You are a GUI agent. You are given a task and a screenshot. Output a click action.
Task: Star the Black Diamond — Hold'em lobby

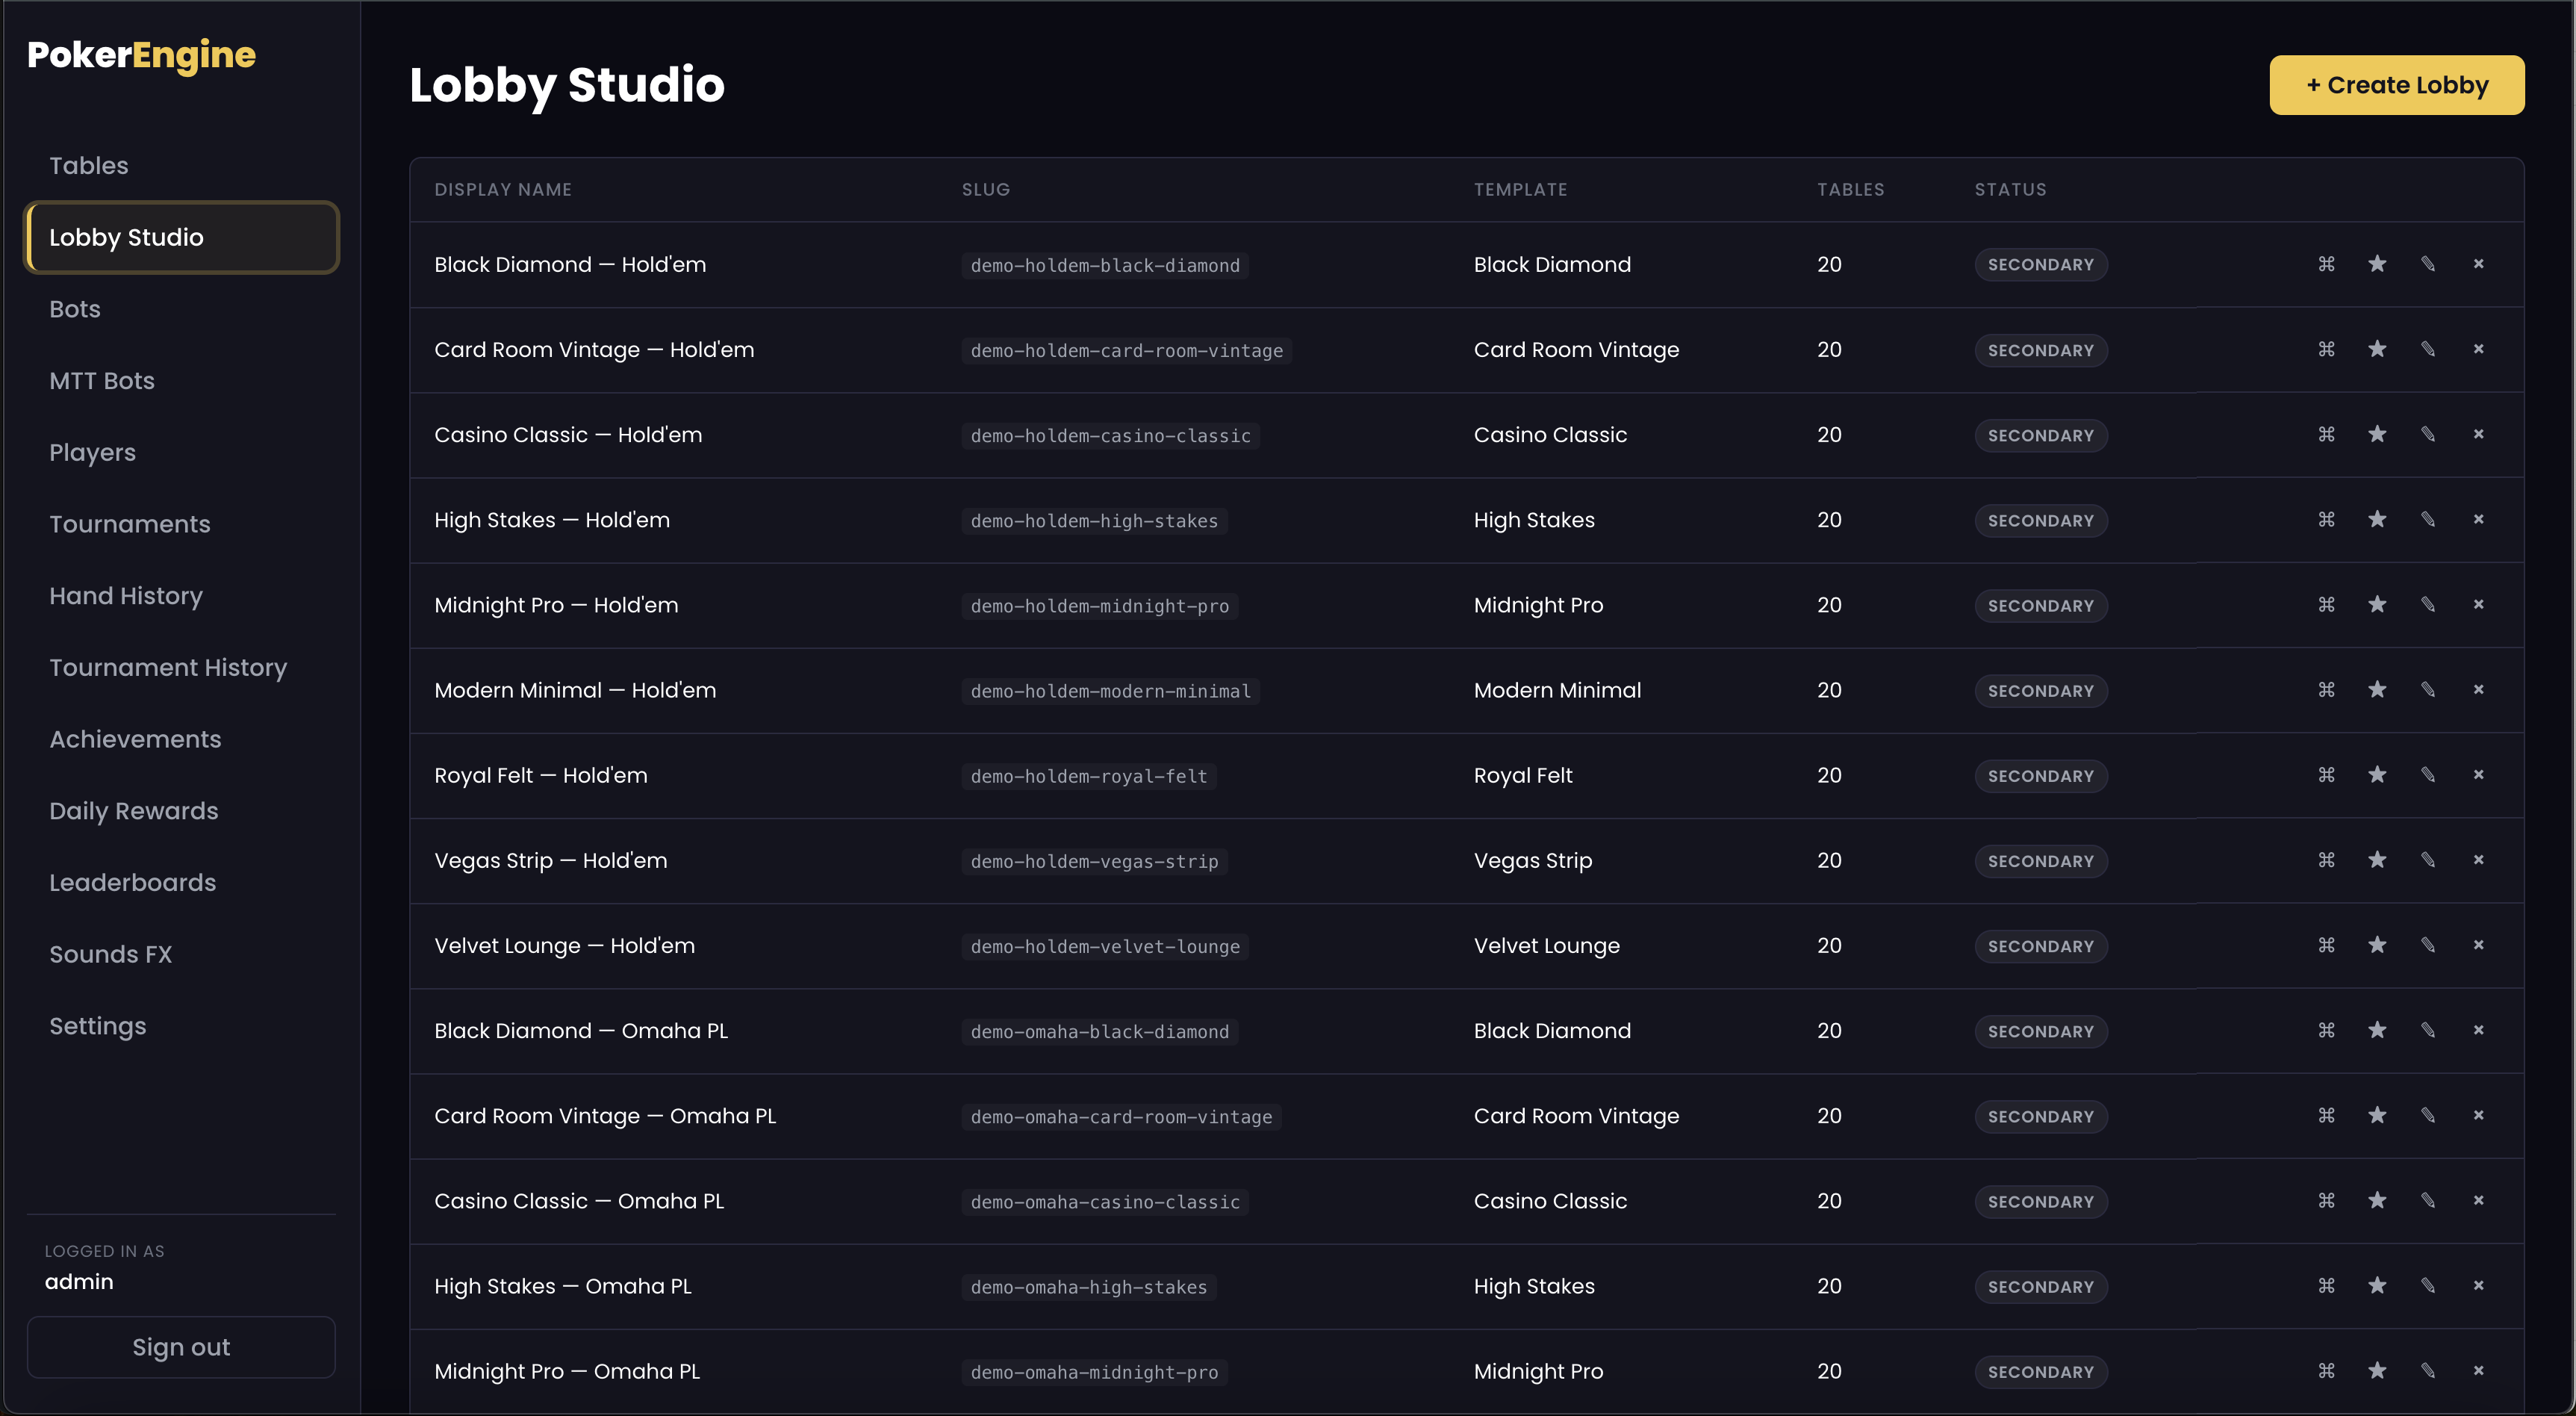(2377, 264)
